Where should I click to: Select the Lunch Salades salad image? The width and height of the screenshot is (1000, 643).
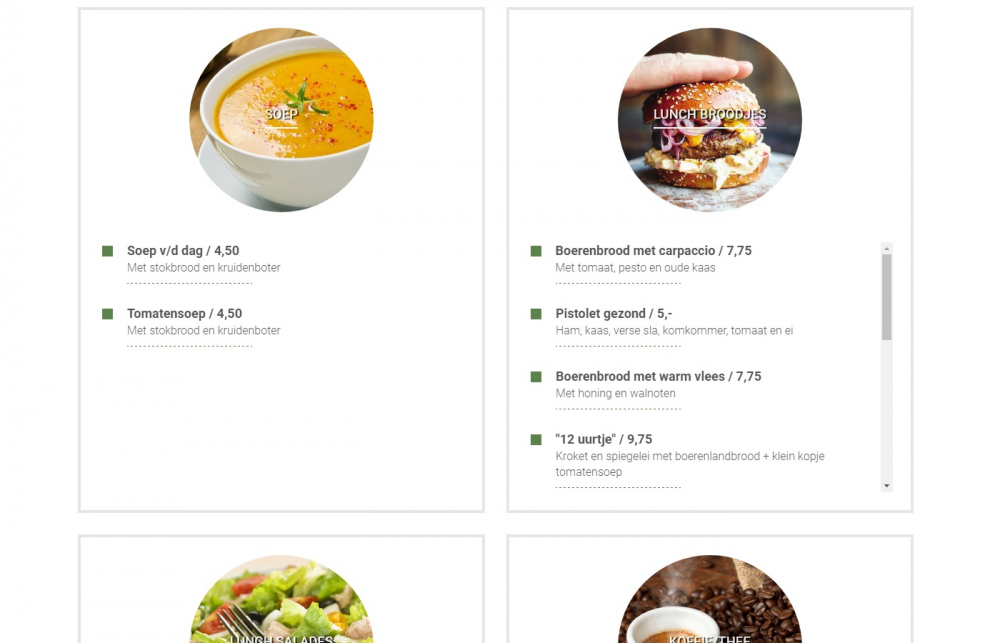(281, 599)
